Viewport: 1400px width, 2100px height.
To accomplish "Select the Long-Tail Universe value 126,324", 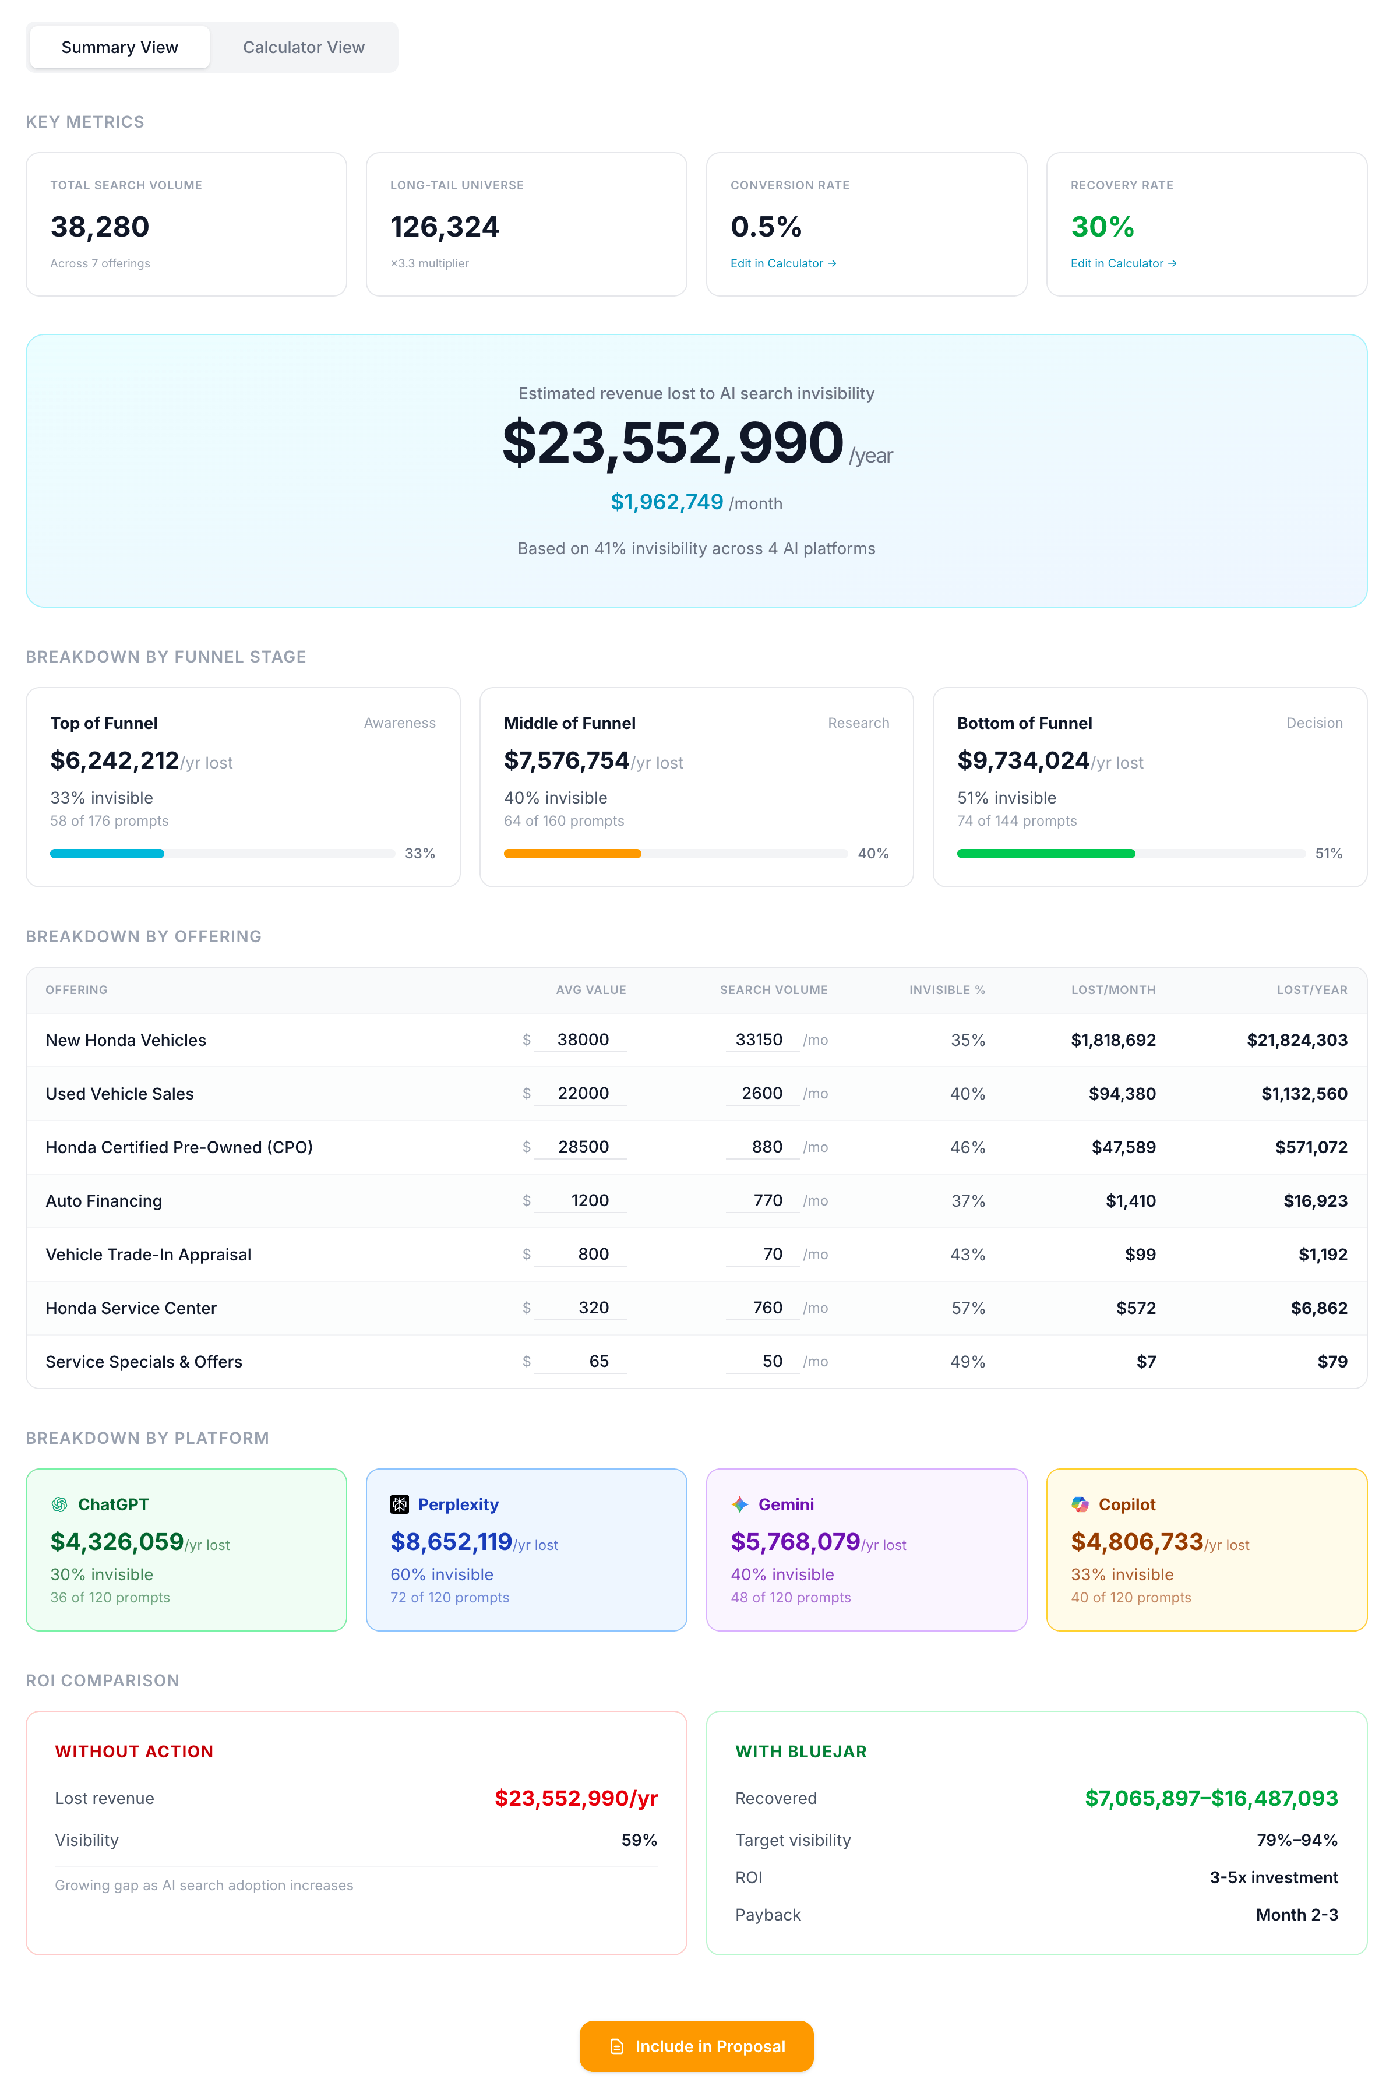I will (x=445, y=227).
